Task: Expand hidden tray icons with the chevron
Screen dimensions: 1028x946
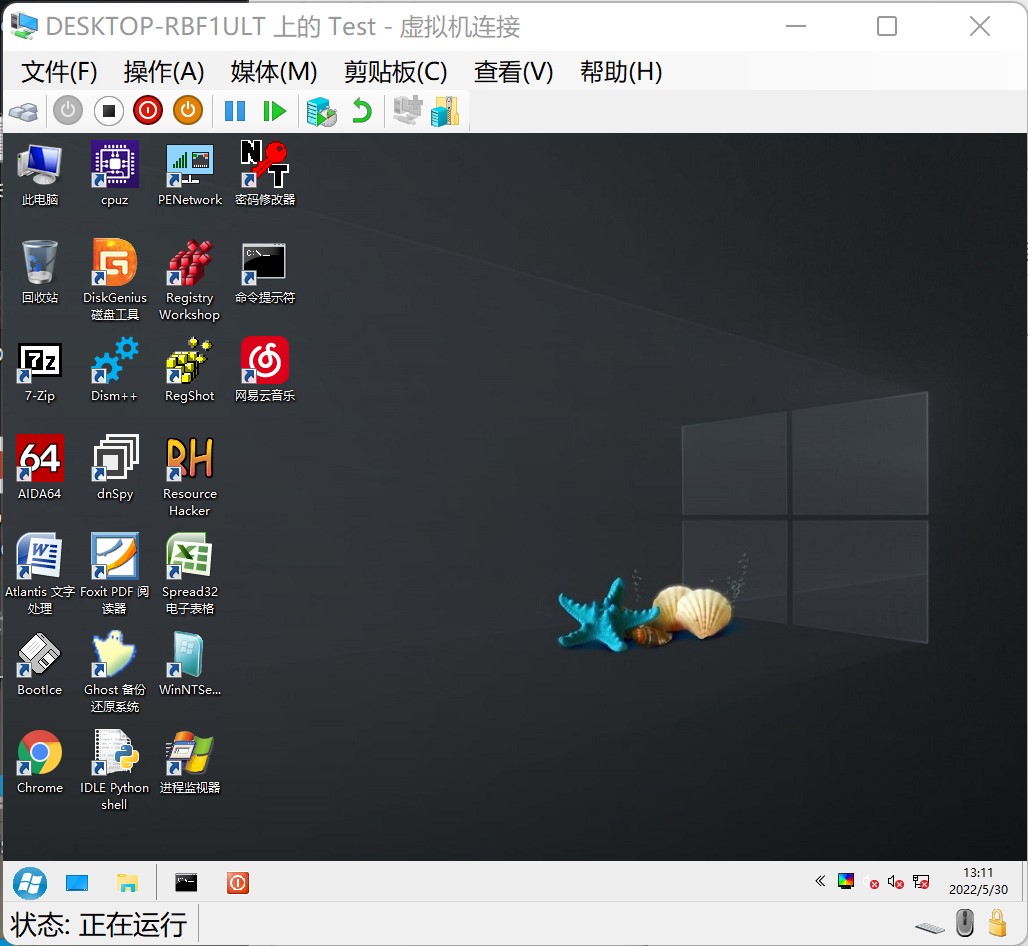Action: point(820,881)
